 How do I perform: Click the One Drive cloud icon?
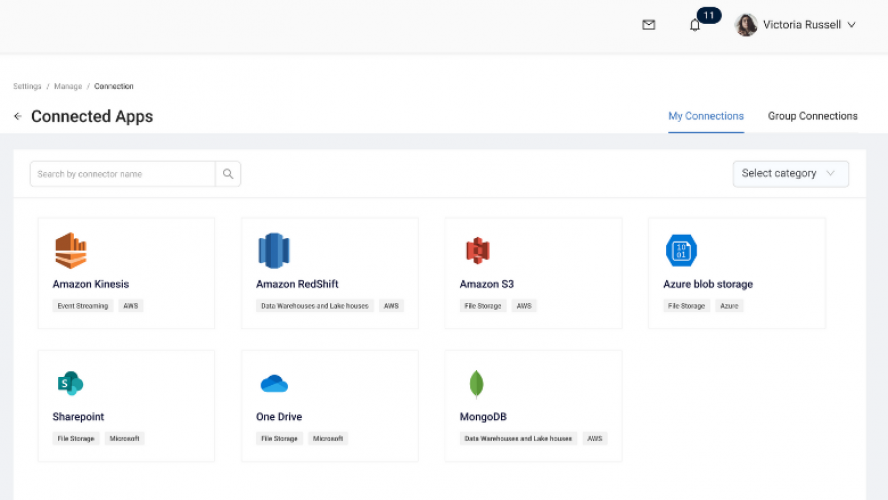pos(274,383)
